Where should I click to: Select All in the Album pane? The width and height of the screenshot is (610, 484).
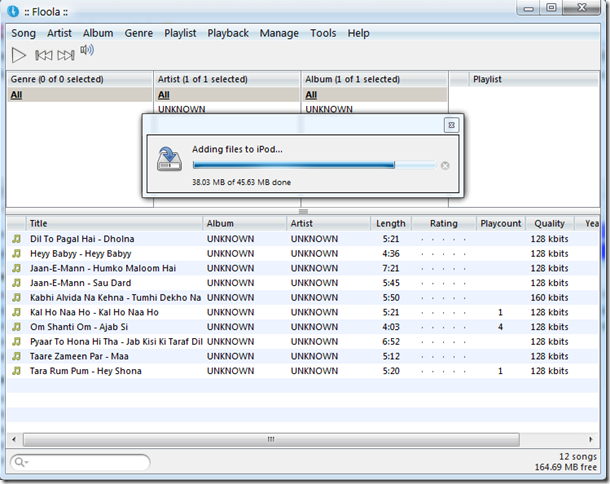[375, 95]
